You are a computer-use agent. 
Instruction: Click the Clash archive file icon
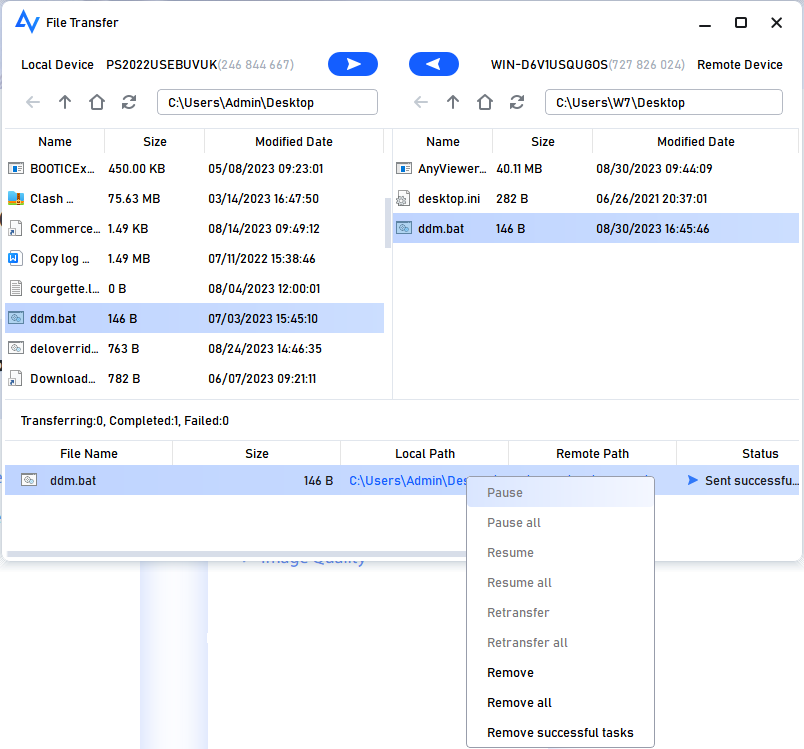pyautogui.click(x=16, y=198)
